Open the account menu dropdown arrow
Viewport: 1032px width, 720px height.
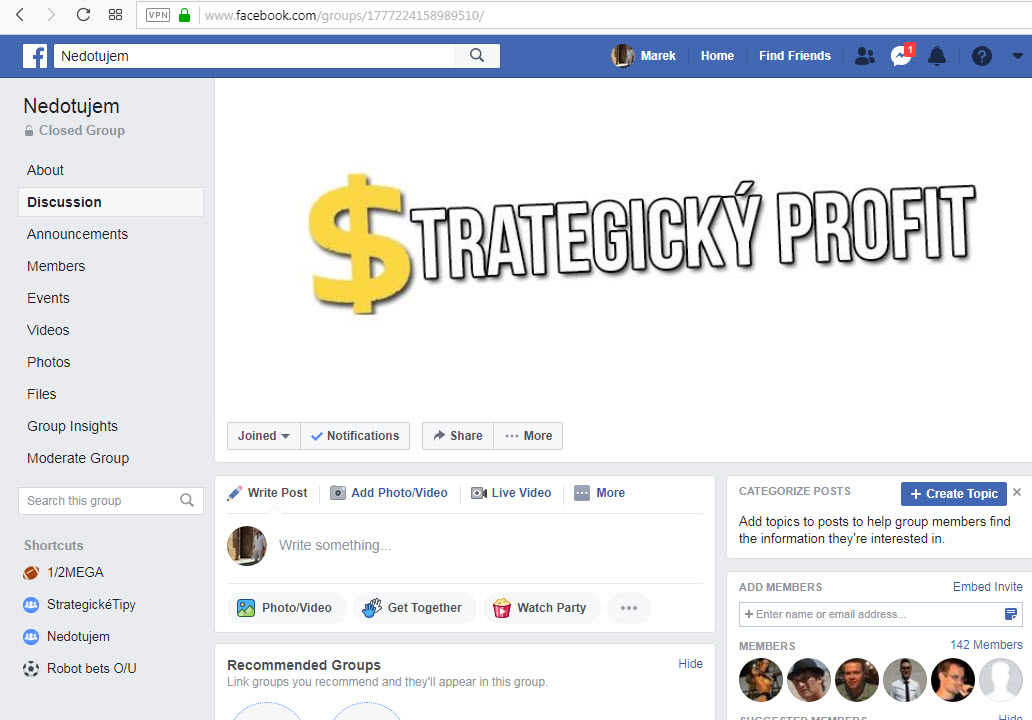(1018, 57)
